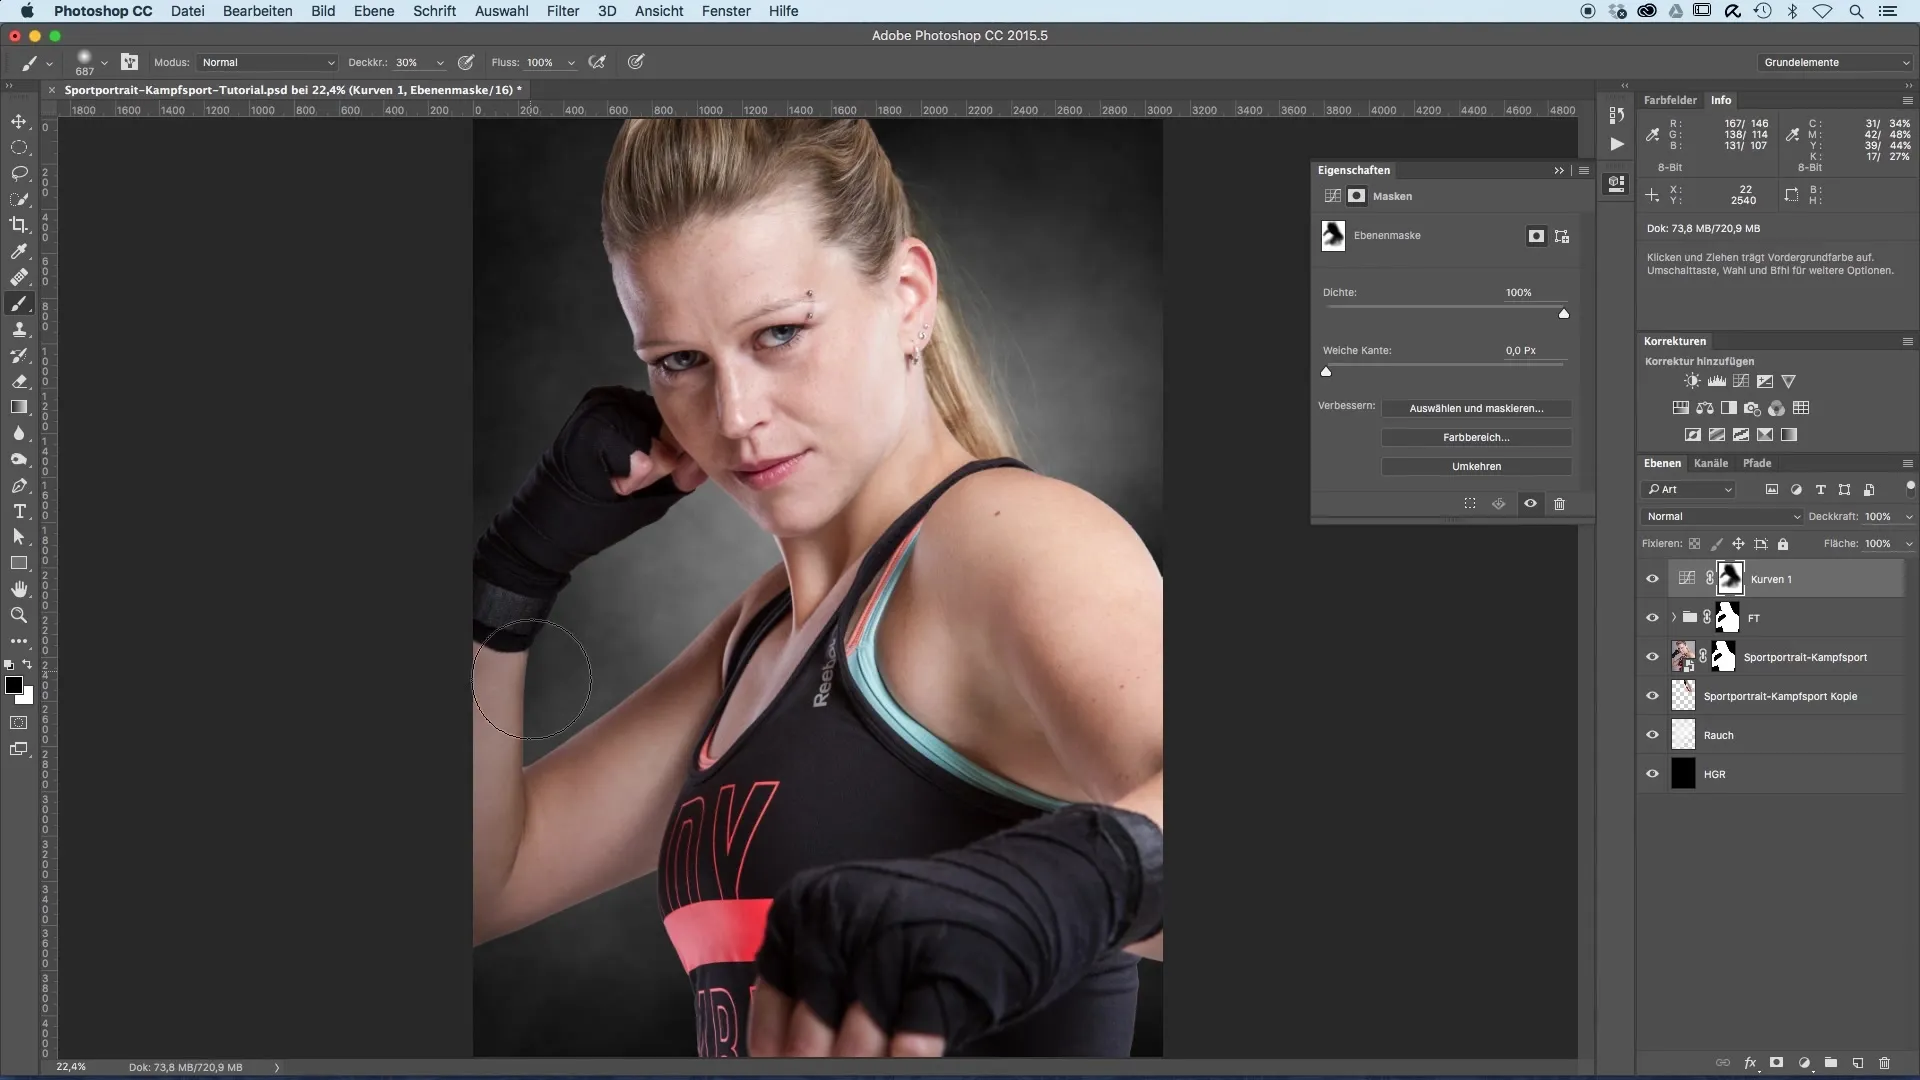Viewport: 1920px width, 1080px height.
Task: Select the Eraser tool
Action: click(x=19, y=382)
